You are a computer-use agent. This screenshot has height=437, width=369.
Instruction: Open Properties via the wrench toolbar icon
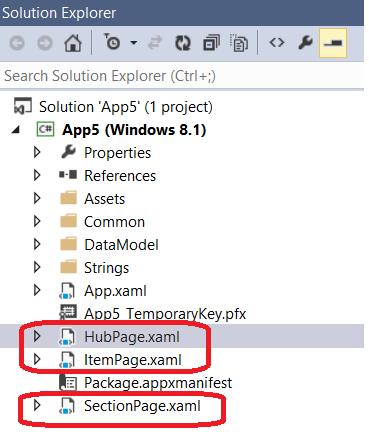coord(305,43)
